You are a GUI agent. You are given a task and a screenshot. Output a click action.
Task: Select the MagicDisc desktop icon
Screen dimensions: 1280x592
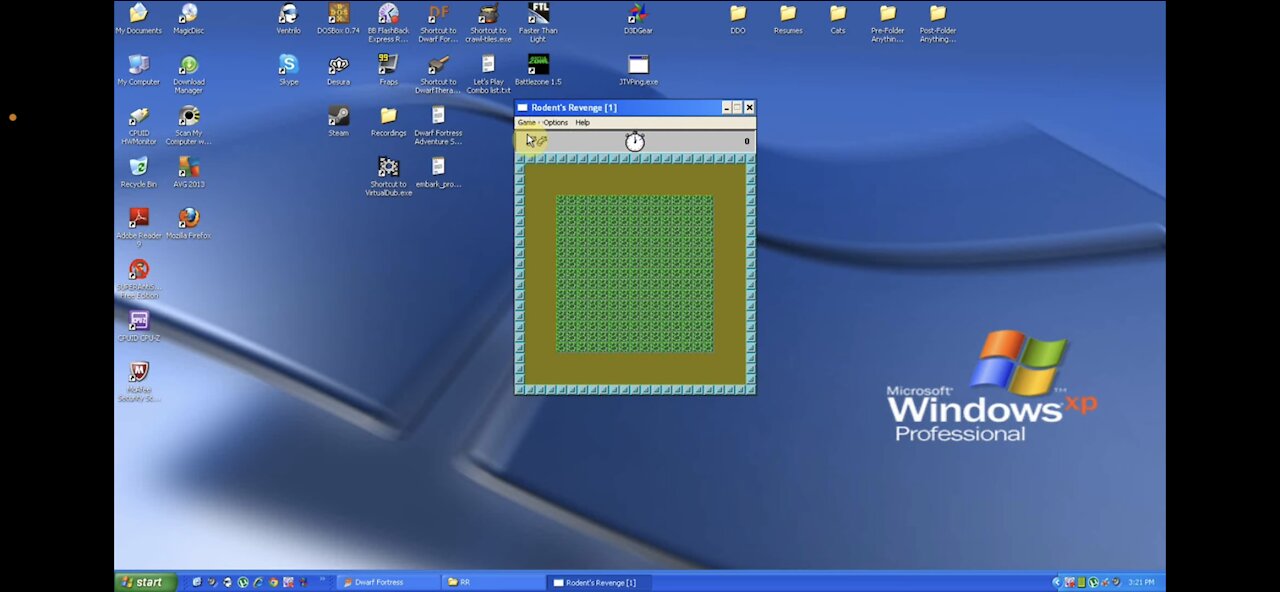[188, 19]
